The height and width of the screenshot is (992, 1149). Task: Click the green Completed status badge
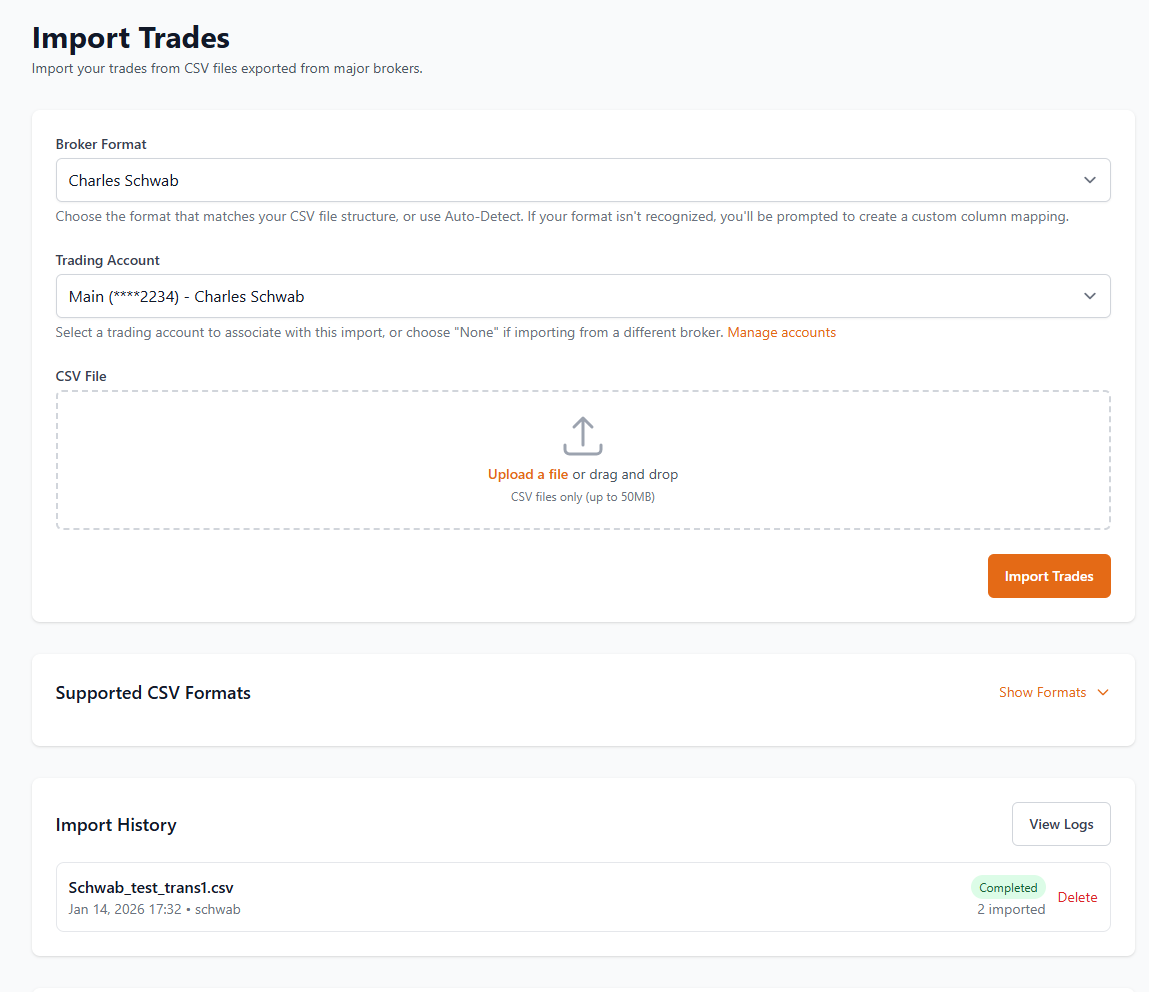click(x=1008, y=887)
